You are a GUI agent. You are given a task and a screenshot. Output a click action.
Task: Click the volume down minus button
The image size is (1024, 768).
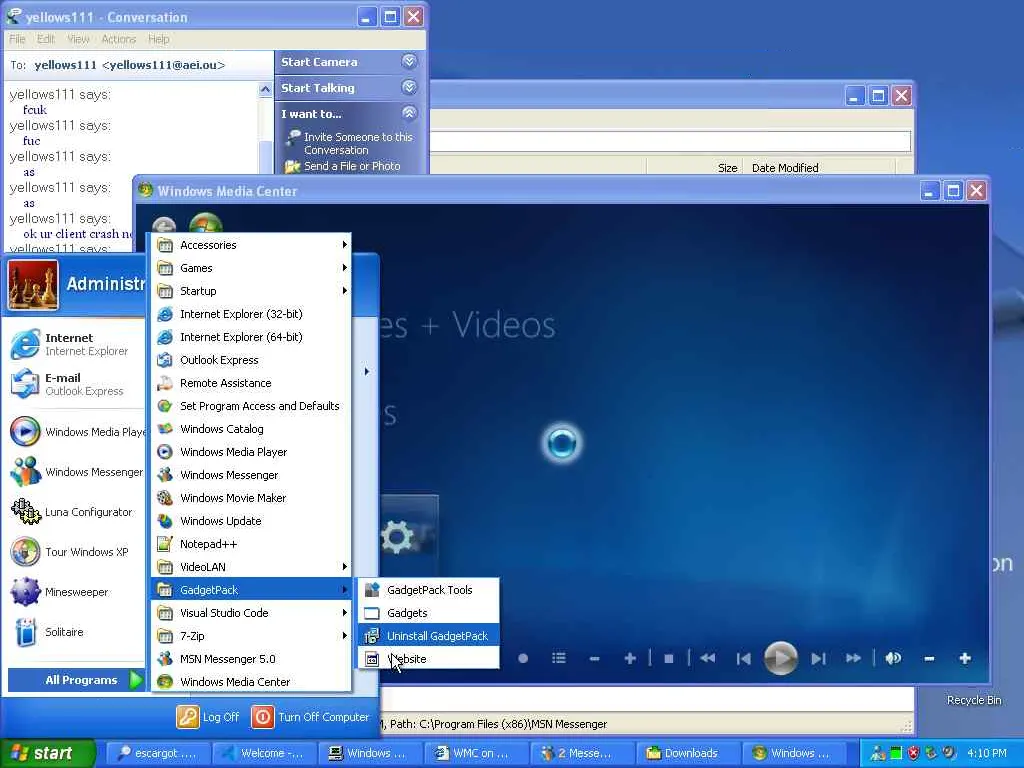[x=929, y=658]
